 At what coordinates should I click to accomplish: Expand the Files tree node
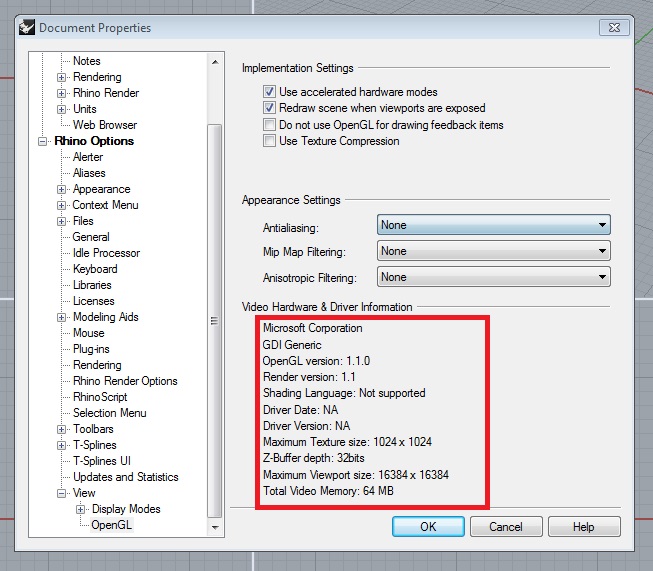[x=61, y=221]
